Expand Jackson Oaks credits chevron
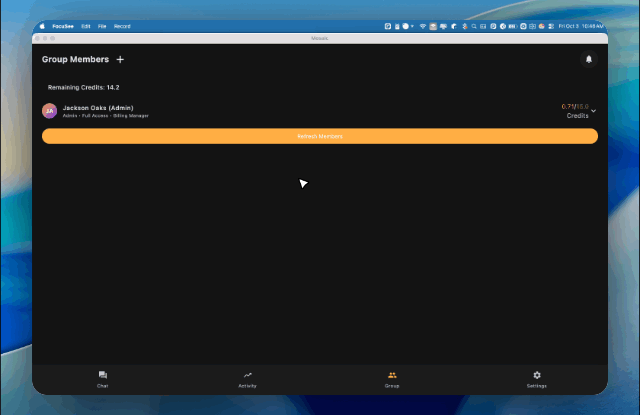This screenshot has width=640, height=415. click(x=593, y=111)
